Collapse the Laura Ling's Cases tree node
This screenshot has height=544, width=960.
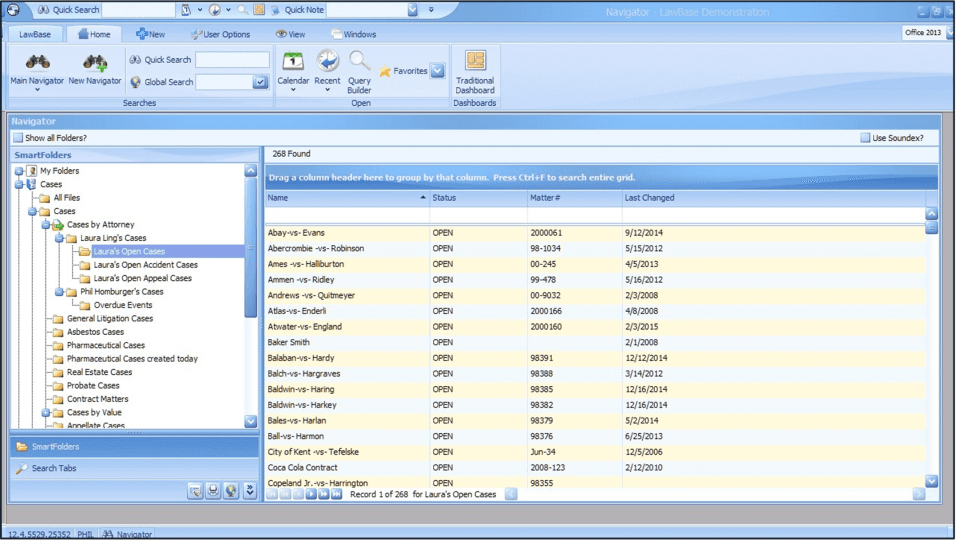59,238
